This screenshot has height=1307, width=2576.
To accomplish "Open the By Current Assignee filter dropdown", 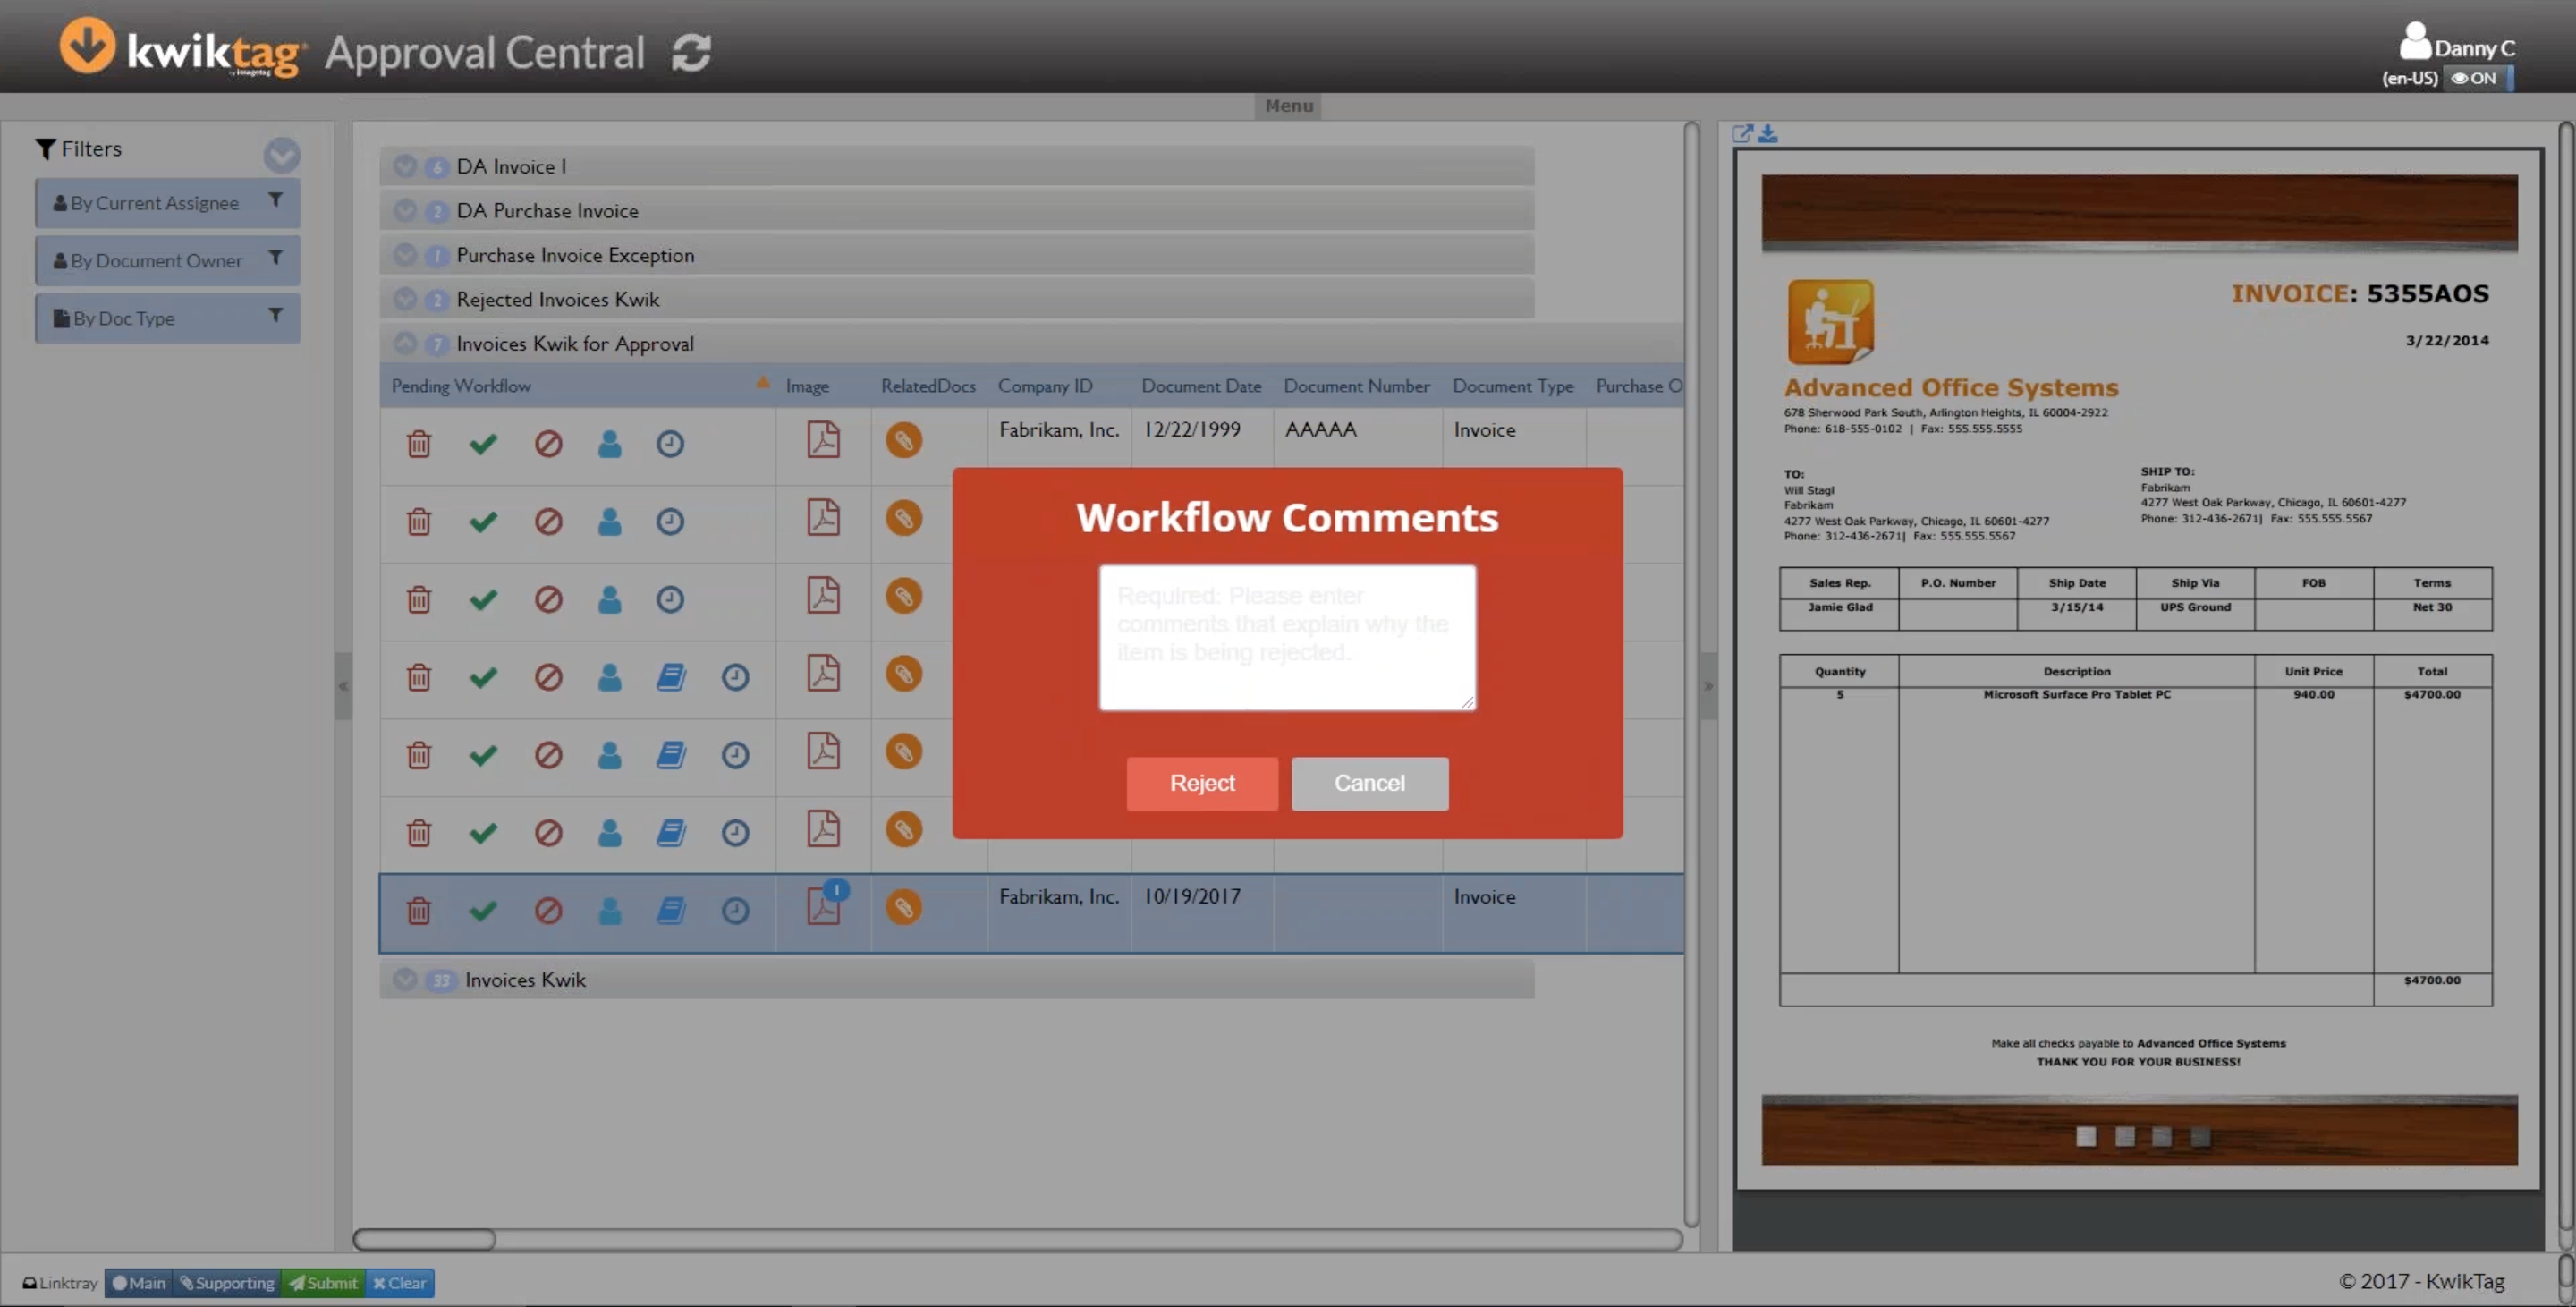I will (x=167, y=203).
